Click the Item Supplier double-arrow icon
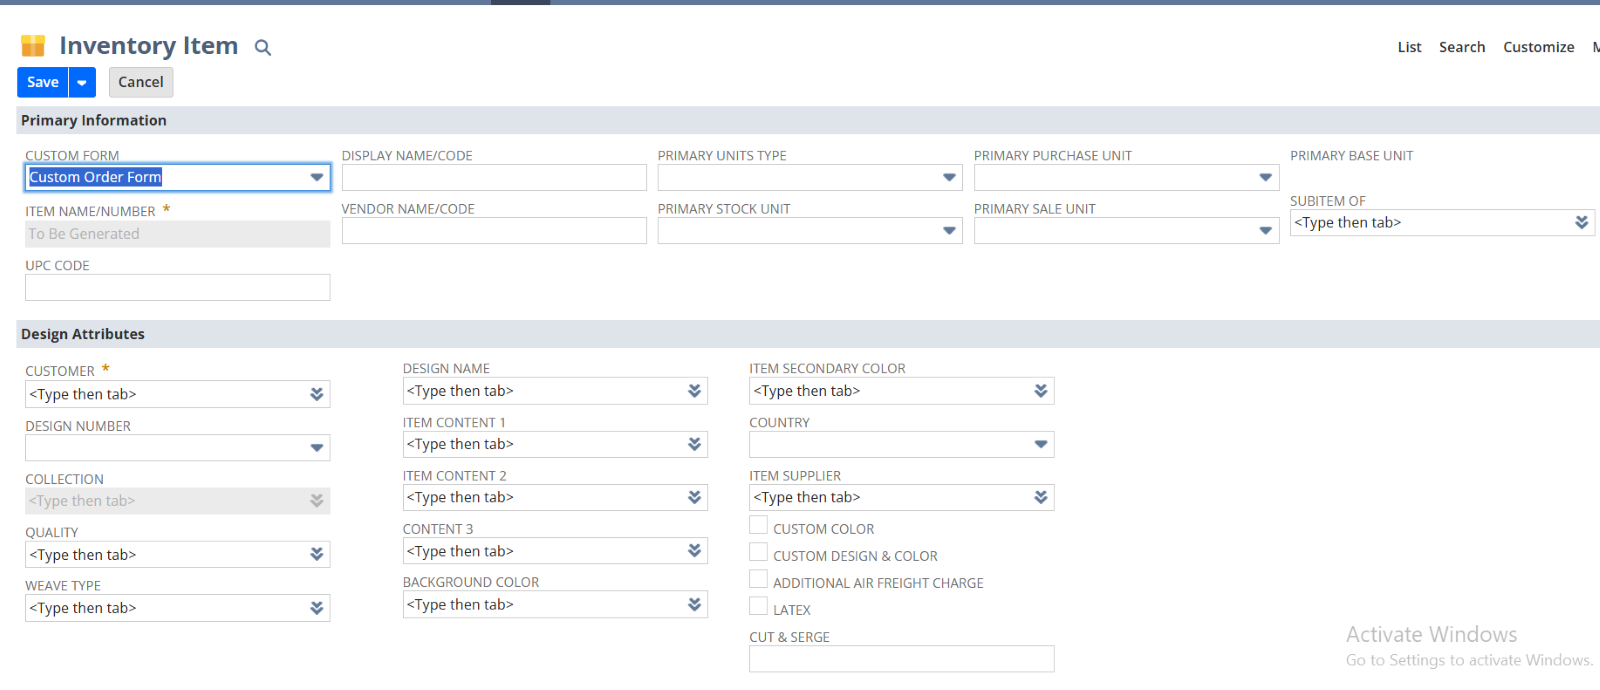The height and width of the screenshot is (690, 1600). pyautogui.click(x=1041, y=497)
